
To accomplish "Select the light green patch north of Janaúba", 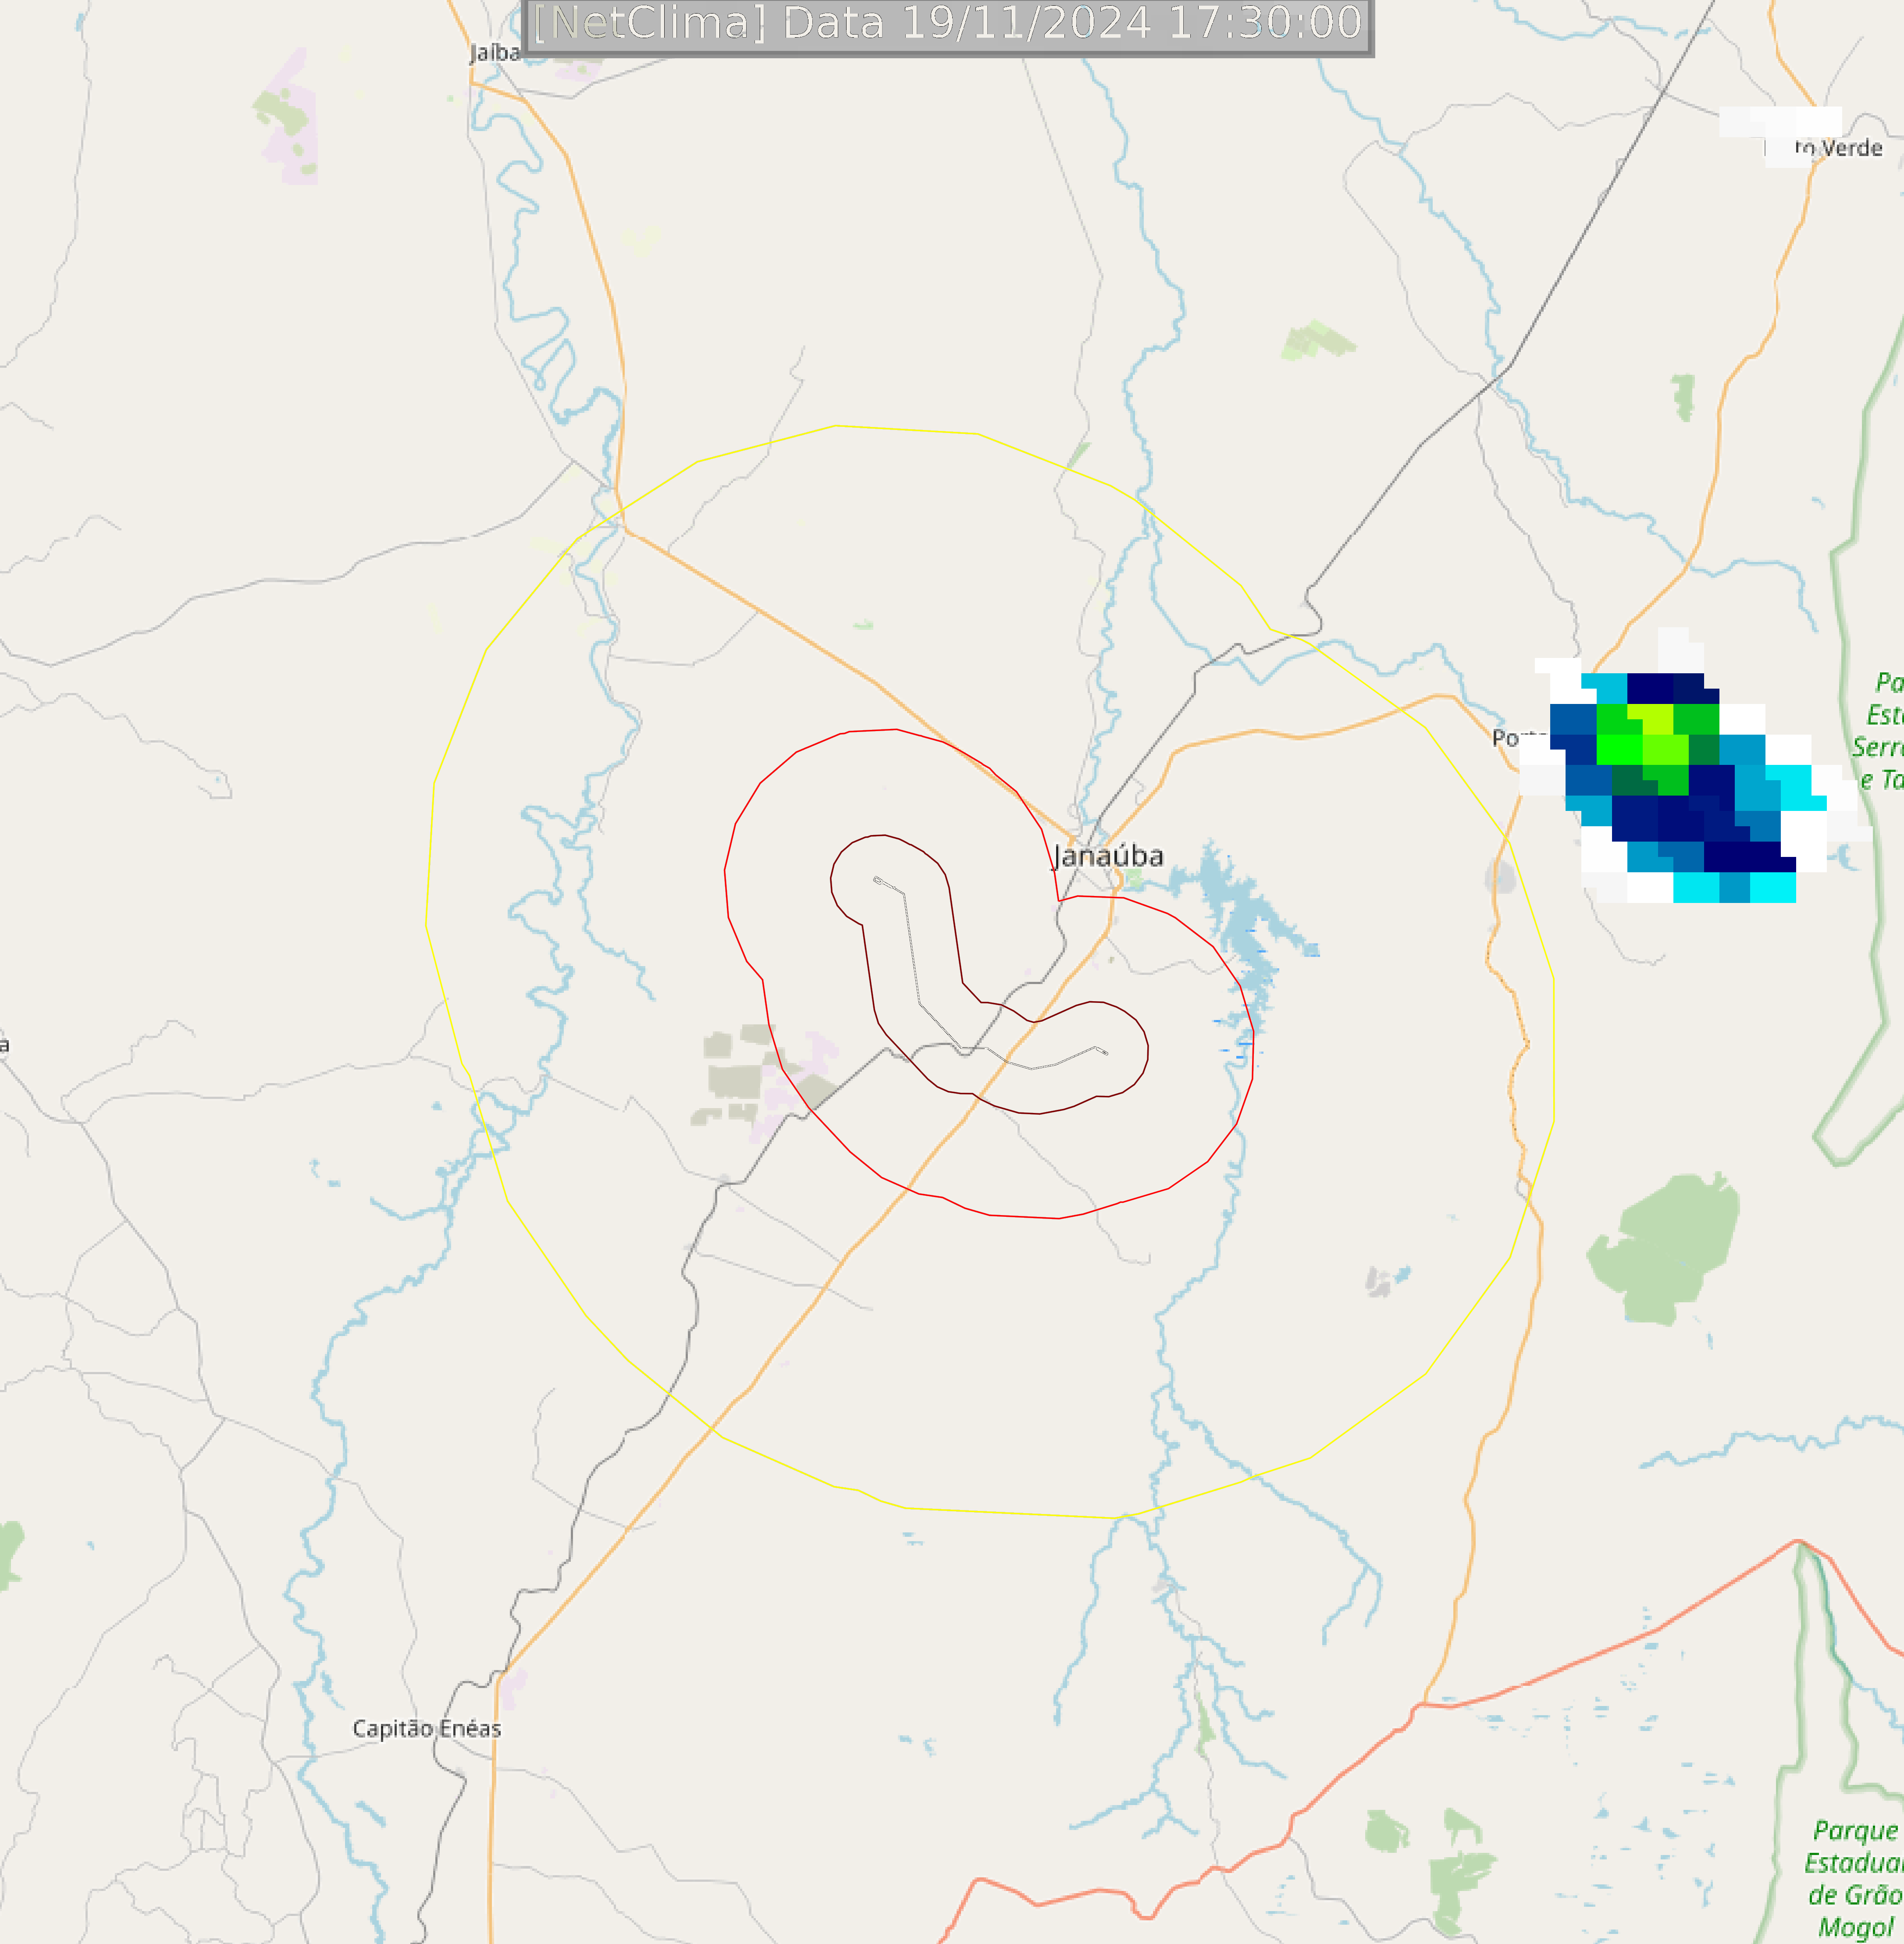I will click(1317, 341).
